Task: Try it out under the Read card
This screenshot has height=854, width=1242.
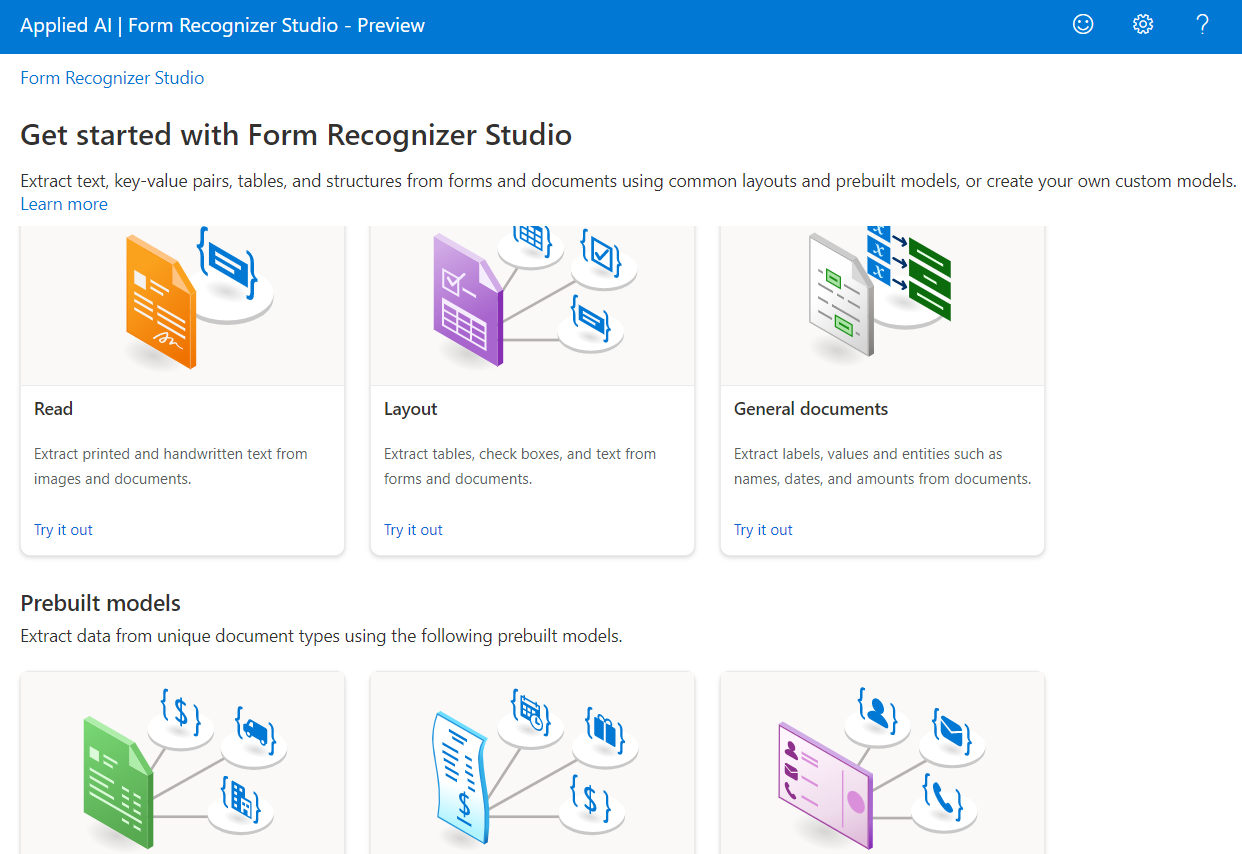Action: 63,530
